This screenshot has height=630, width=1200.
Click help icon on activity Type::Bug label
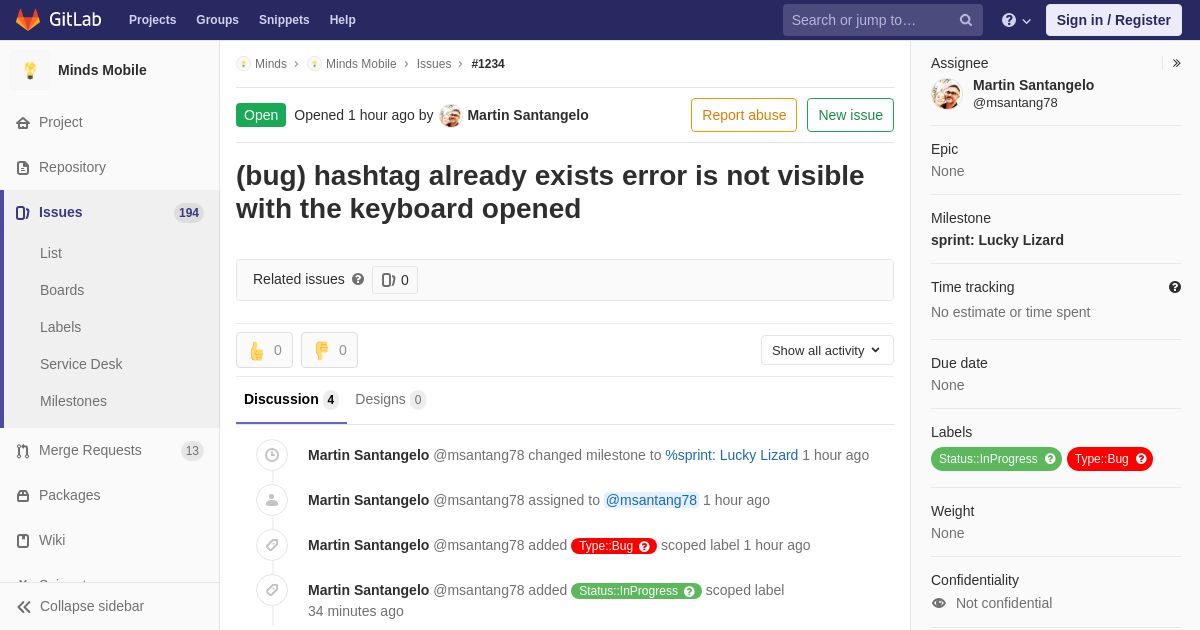[x=645, y=546]
